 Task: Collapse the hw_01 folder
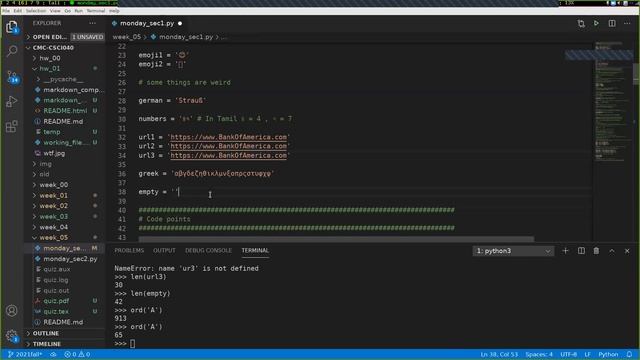(x=65, y=69)
